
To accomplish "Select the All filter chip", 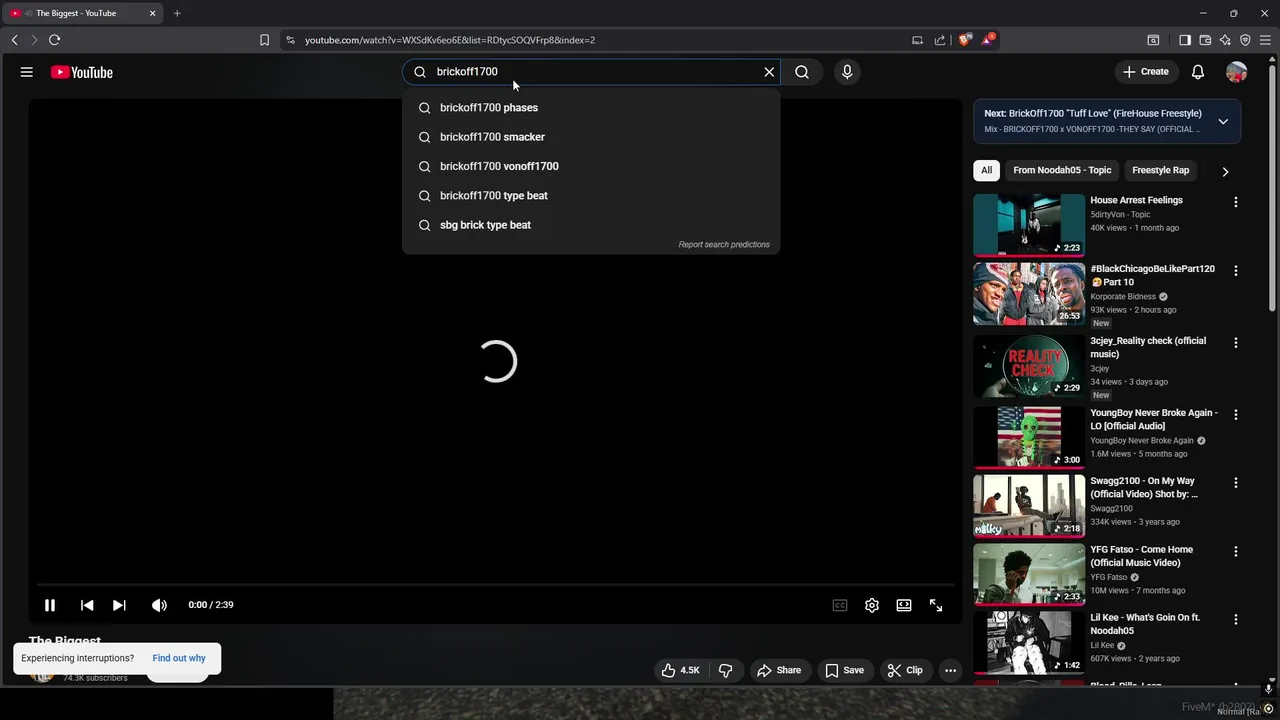I will [x=986, y=171].
